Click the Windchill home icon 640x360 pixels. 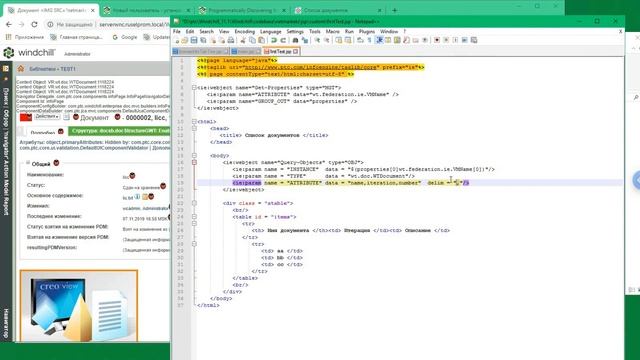21,69
